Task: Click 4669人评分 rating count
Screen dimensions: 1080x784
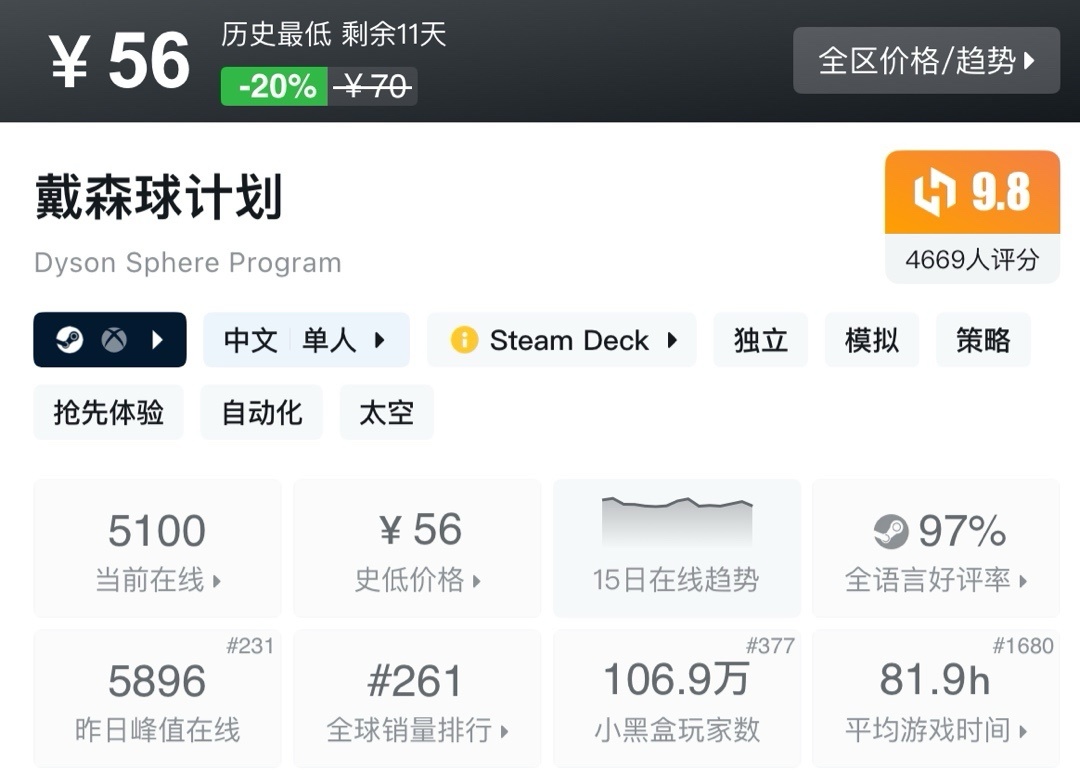Action: click(973, 260)
